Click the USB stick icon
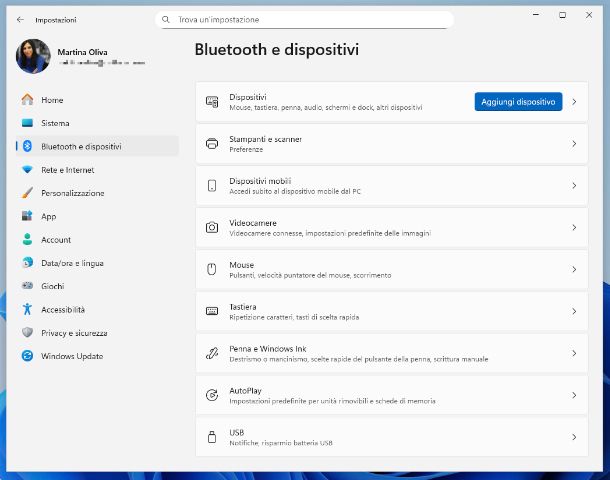The image size is (610, 480). (212, 437)
